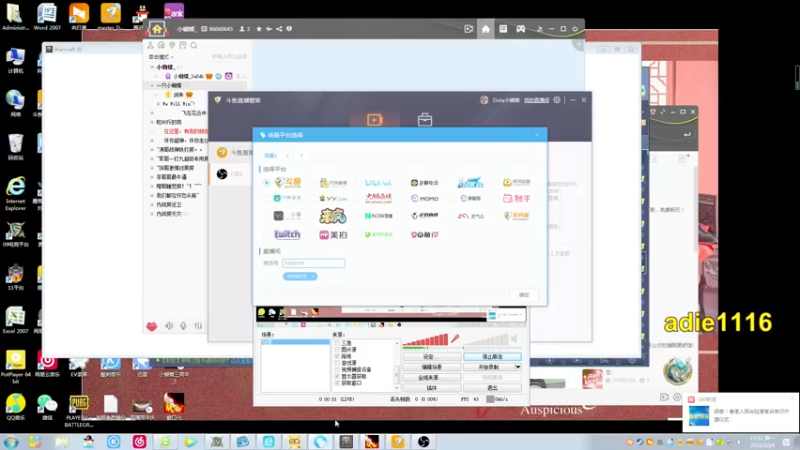
Task: Select 斗鱼直播 entry in Douyu manager sidebar
Action: click(x=232, y=153)
